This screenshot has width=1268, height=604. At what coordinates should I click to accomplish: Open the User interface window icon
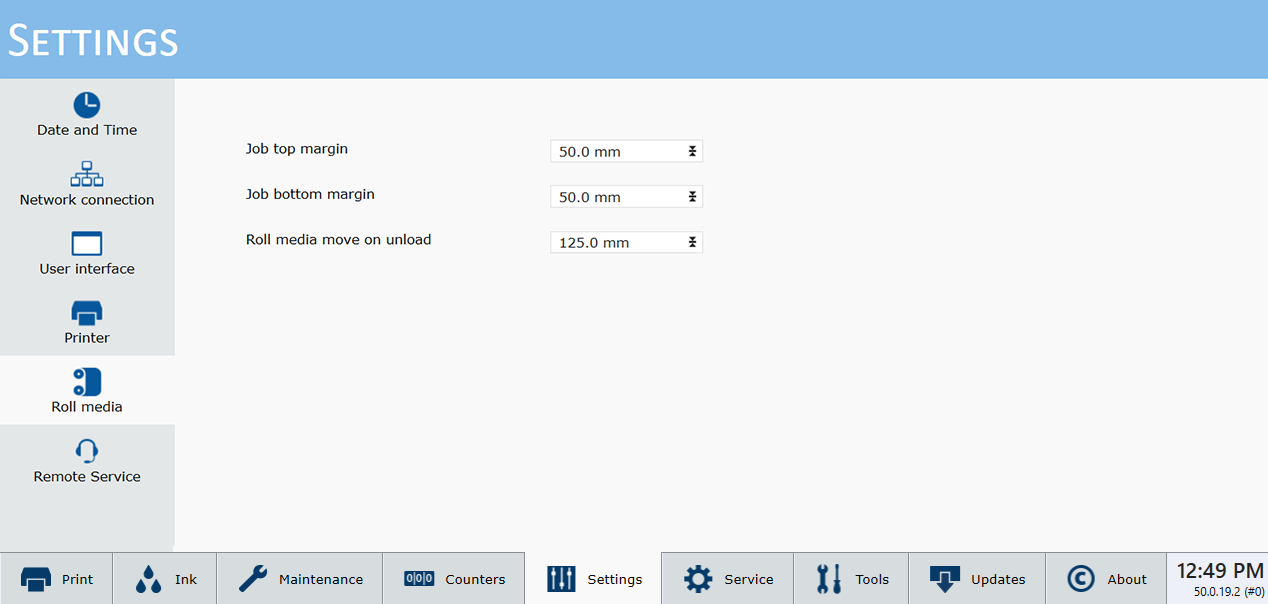click(87, 244)
